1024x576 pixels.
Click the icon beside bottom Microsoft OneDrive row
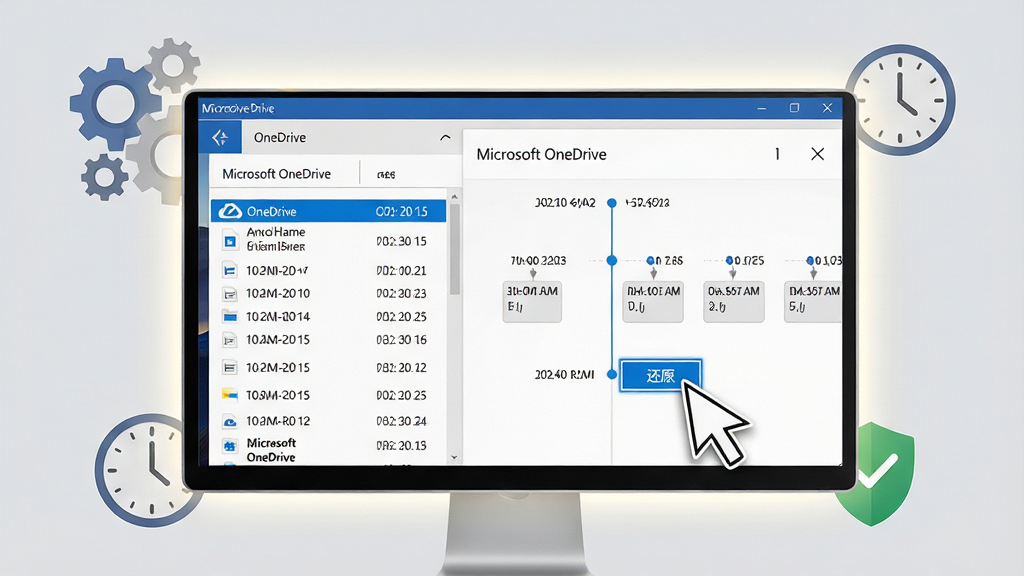coord(230,447)
